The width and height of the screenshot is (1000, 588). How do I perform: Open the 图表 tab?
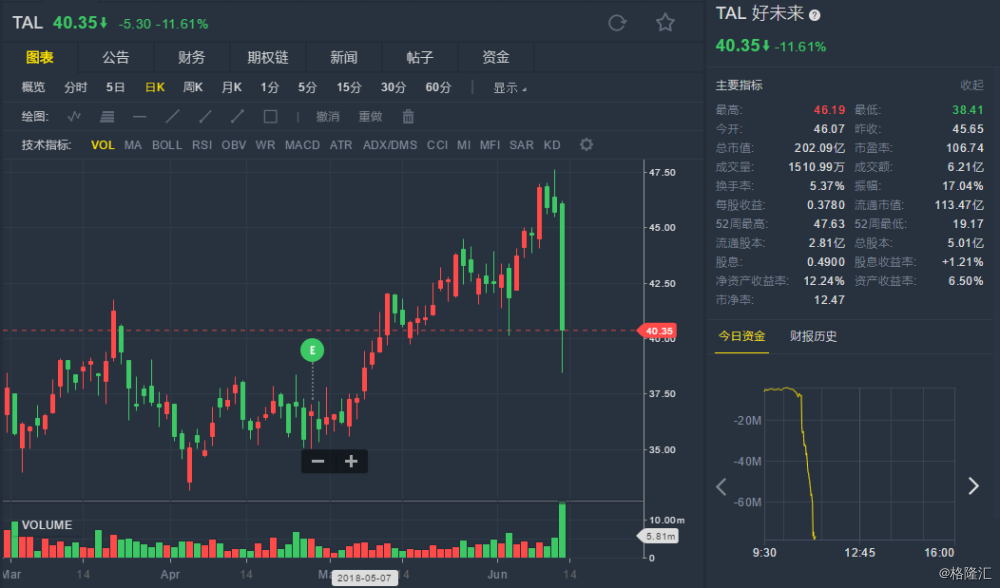pyautogui.click(x=40, y=57)
